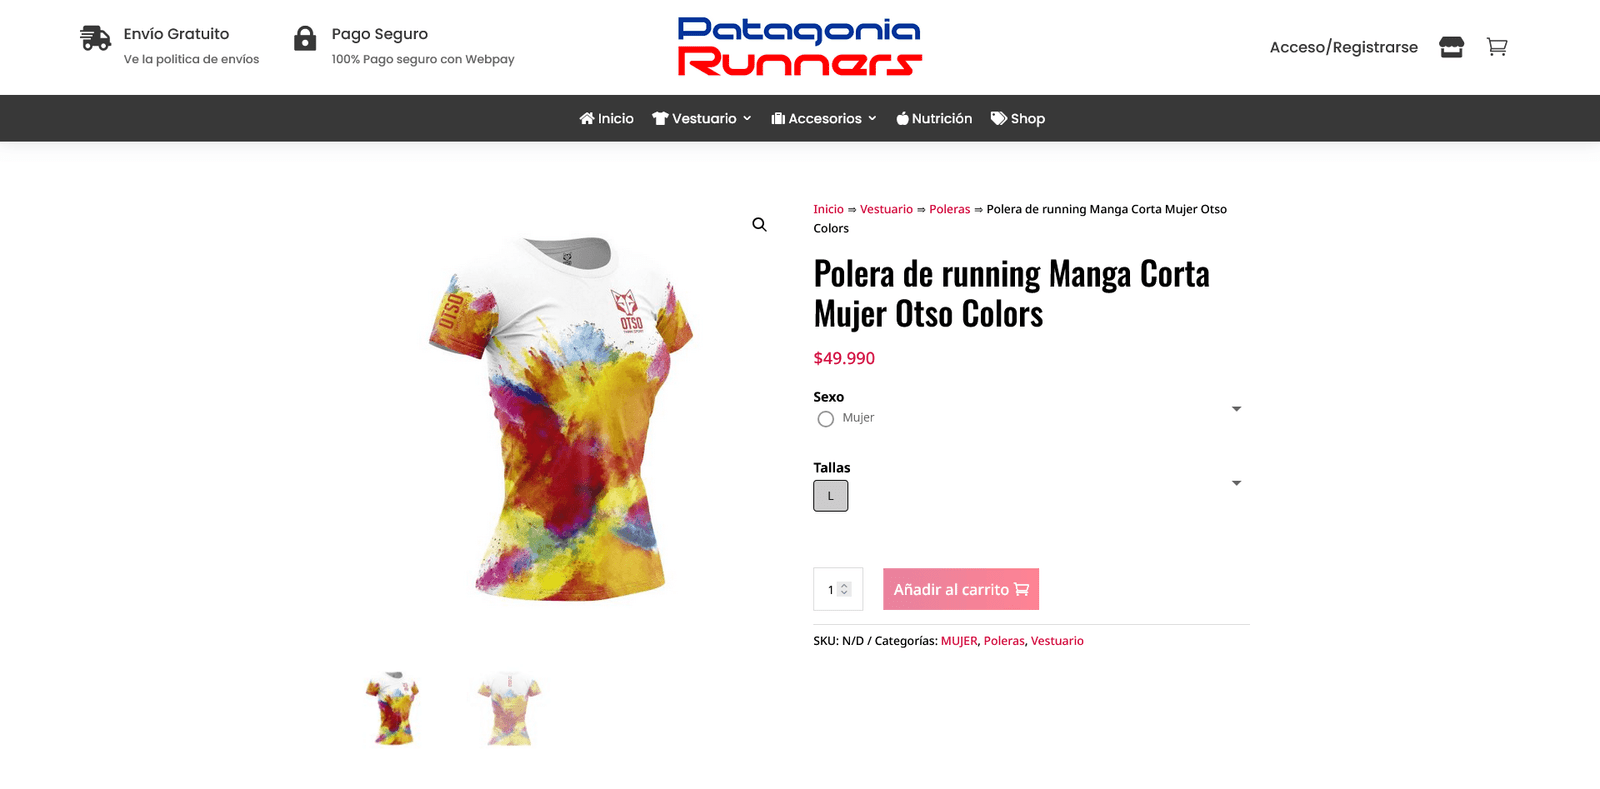Viewport: 1600px width, 789px height.
Task: Expand the Sexo dropdown arrow
Action: click(1236, 409)
